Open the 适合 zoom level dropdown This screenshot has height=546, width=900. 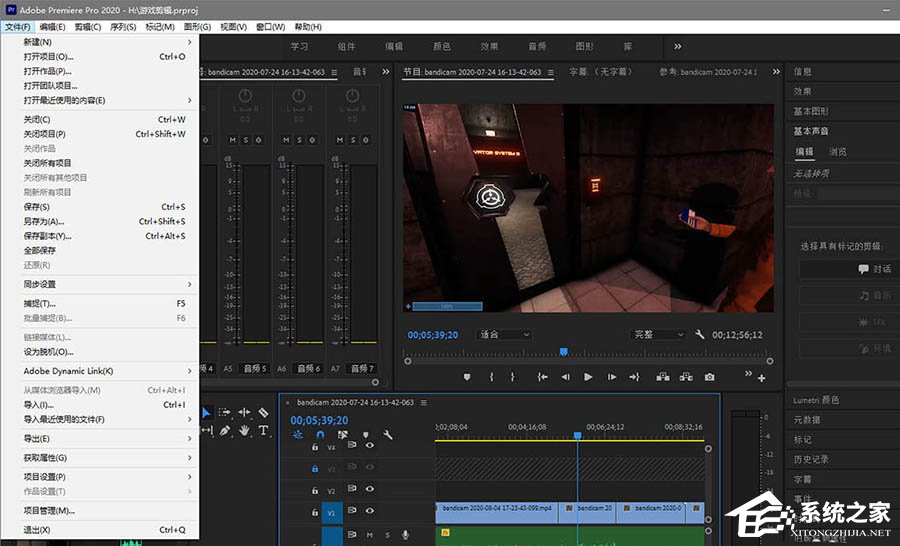pyautogui.click(x=505, y=335)
